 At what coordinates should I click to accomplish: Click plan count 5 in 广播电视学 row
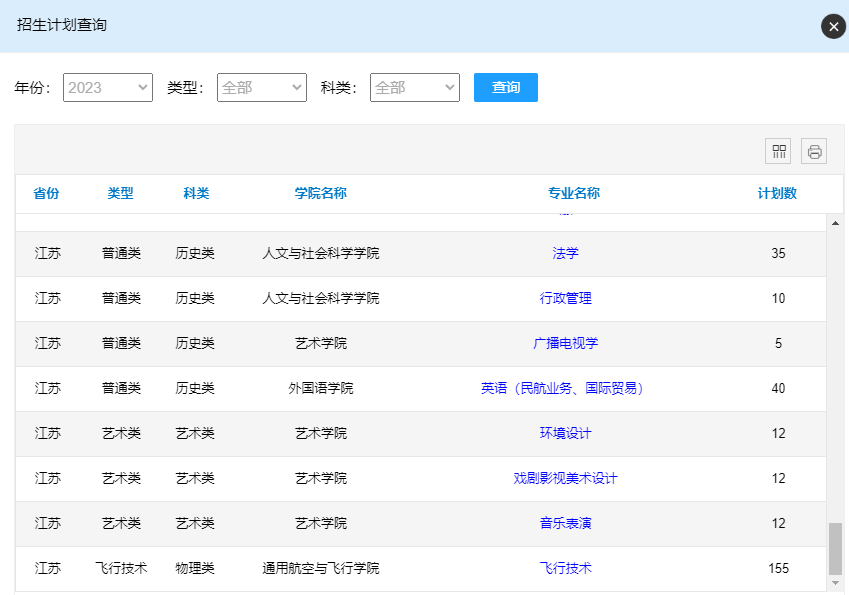coord(778,343)
